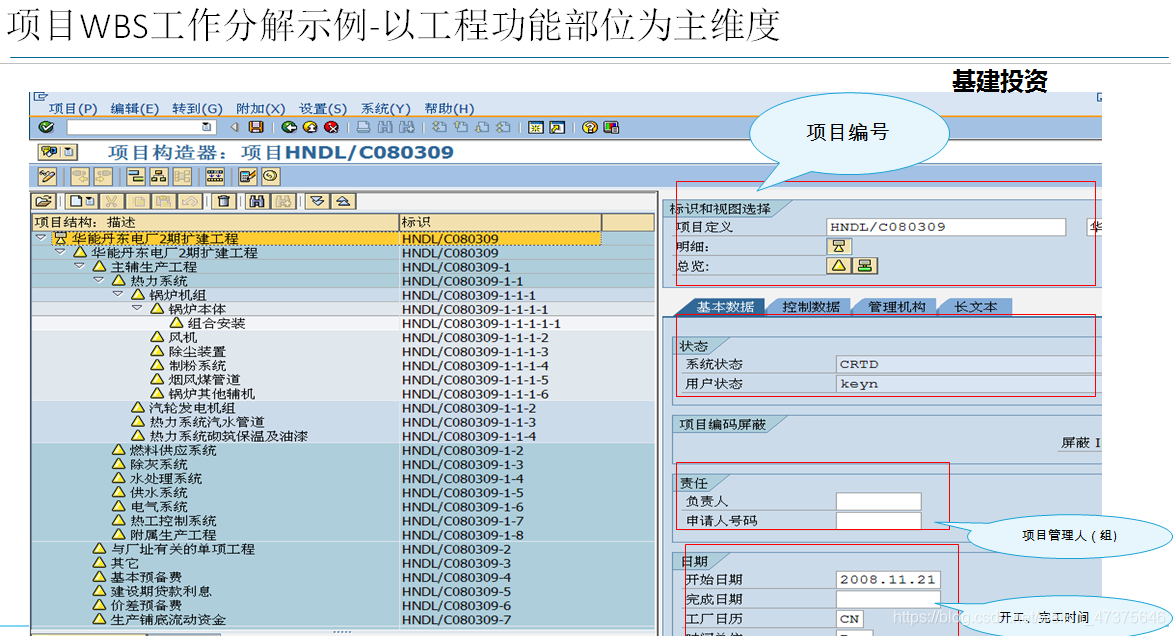Select the 水处理系统 tree row
Viewport: 1175px width, 636px height.
click(x=342, y=478)
